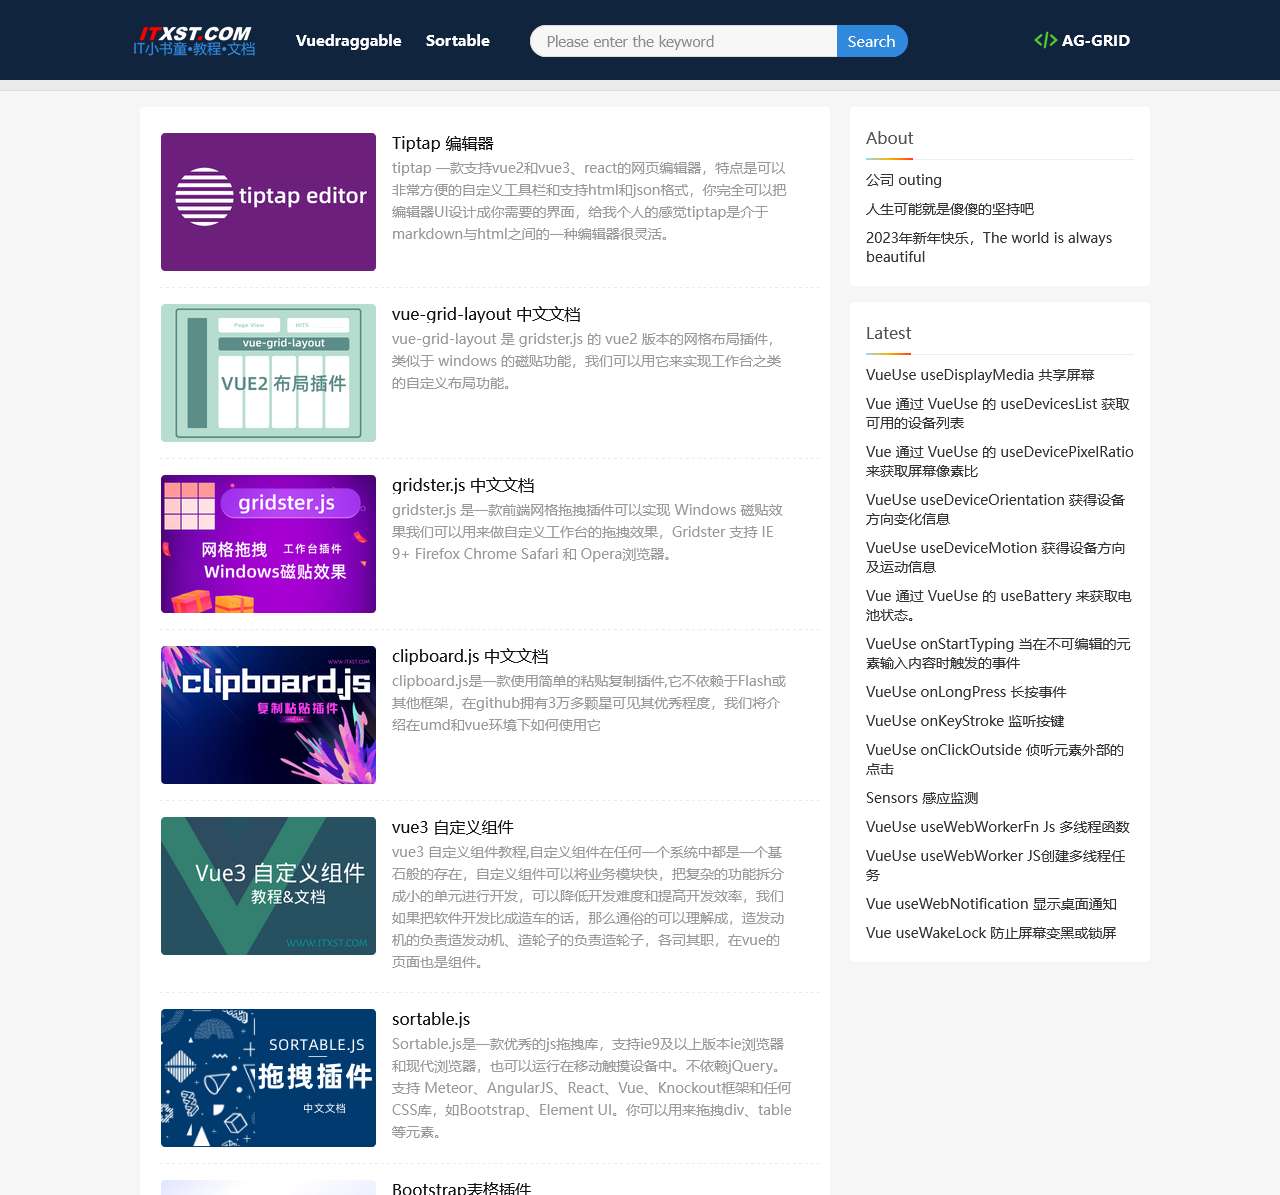Viewport: 1280px width, 1195px height.
Task: Open the useWebWorkerFn article link
Action: point(998,827)
